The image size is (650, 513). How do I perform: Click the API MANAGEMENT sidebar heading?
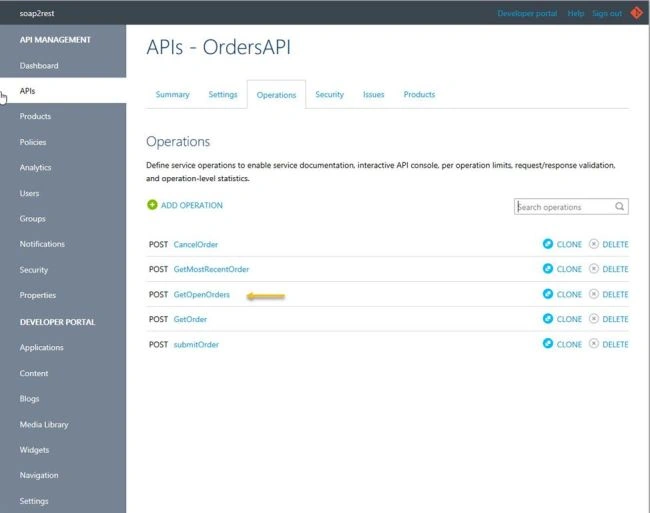[55, 40]
